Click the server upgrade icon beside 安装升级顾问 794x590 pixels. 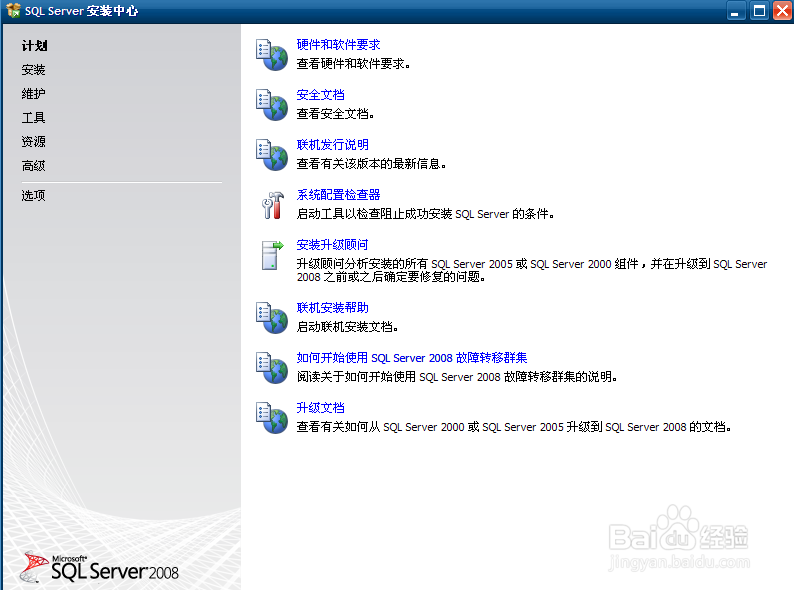272,256
